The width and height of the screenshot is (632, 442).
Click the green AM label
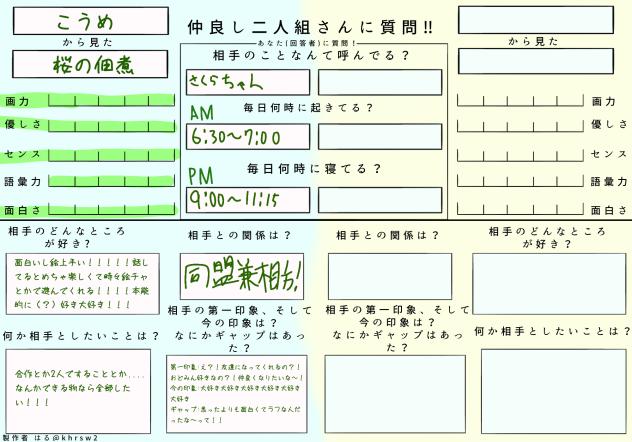(202, 113)
